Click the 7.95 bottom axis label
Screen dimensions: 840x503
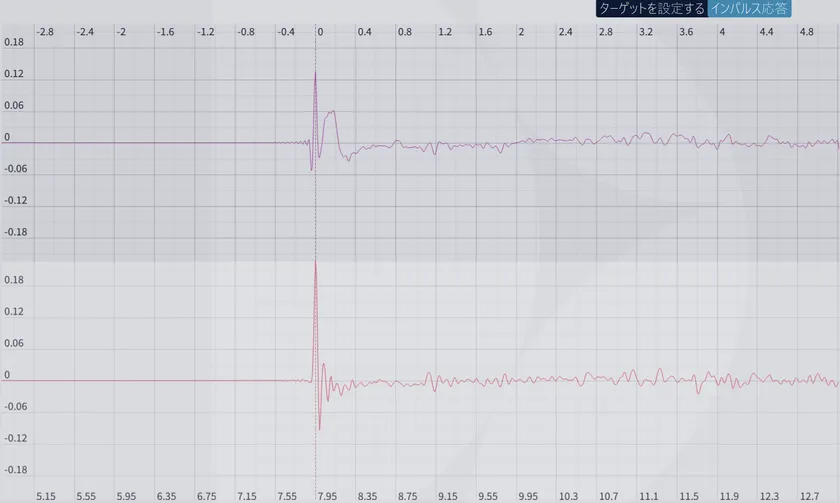[x=327, y=496]
